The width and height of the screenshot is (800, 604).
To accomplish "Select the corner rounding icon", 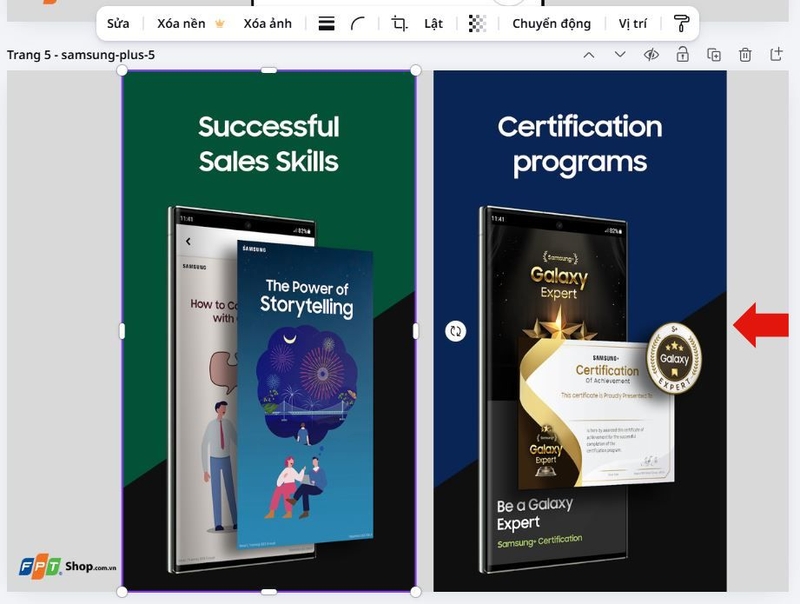I will 358,23.
